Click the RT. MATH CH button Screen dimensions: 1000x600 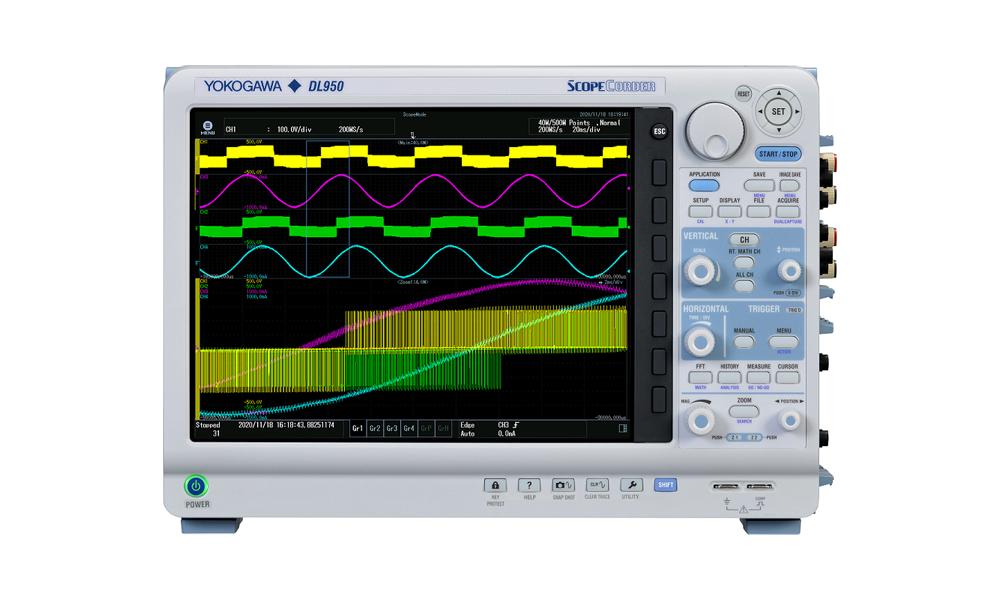[x=744, y=262]
